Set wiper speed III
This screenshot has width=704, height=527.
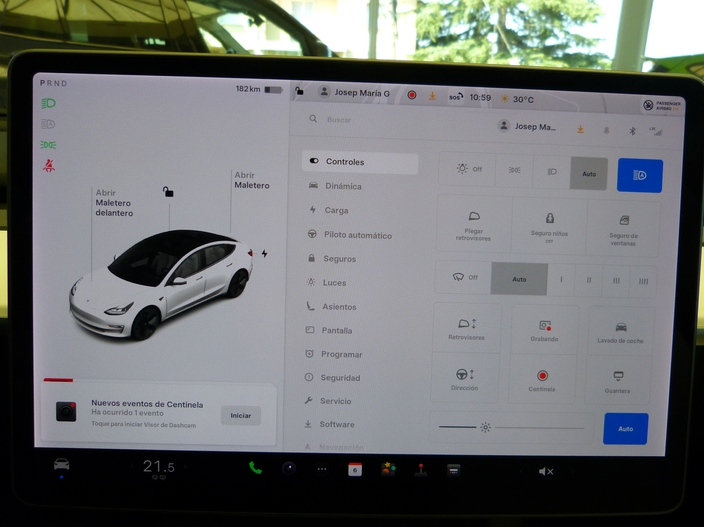point(616,281)
